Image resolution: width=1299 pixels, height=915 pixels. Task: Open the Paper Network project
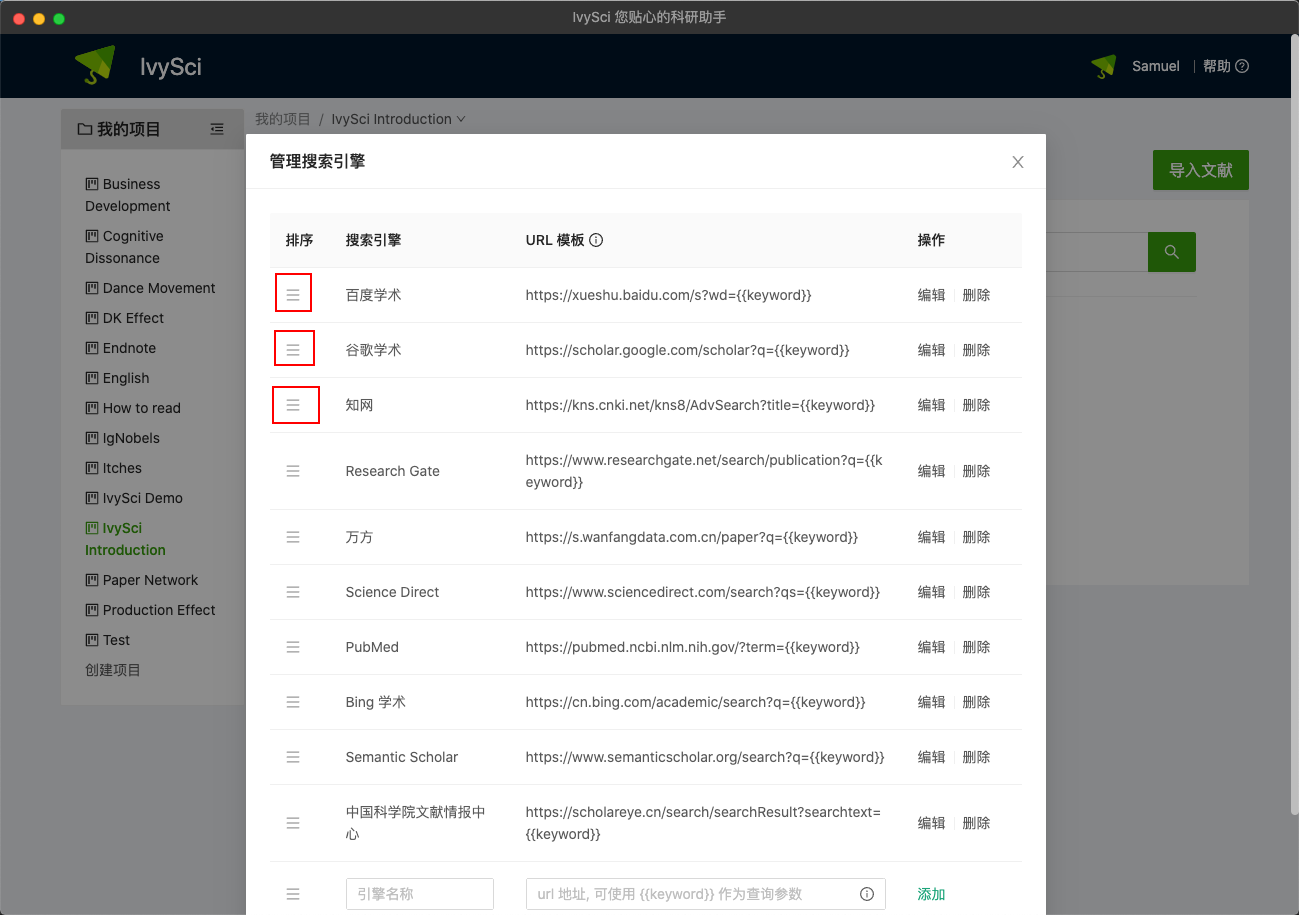[142, 580]
